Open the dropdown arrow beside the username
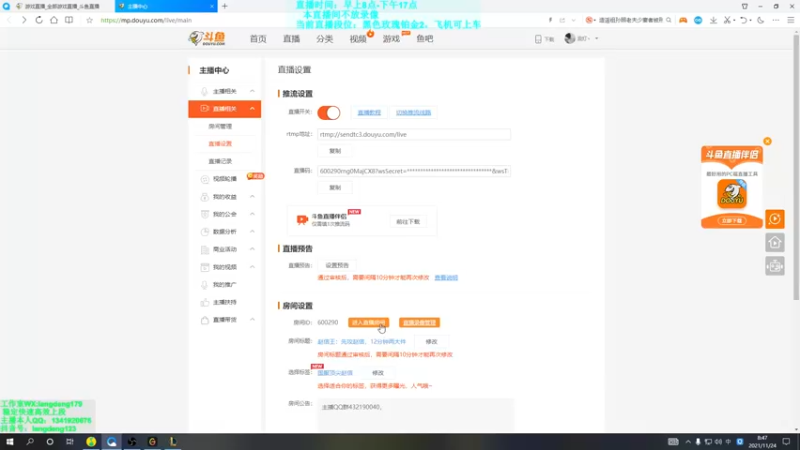The width and height of the screenshot is (800, 450). (596, 39)
